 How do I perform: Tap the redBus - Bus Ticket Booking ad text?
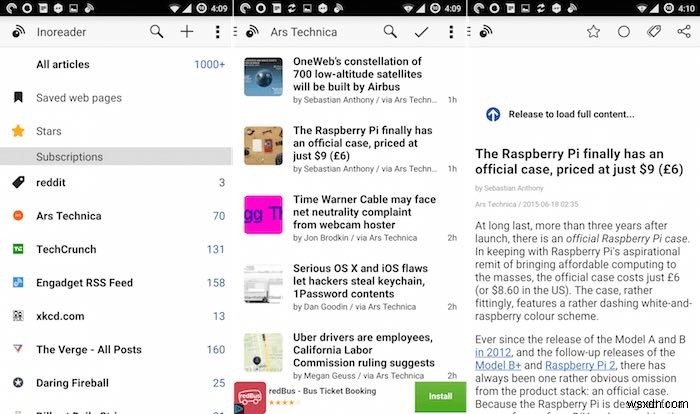pos(322,391)
